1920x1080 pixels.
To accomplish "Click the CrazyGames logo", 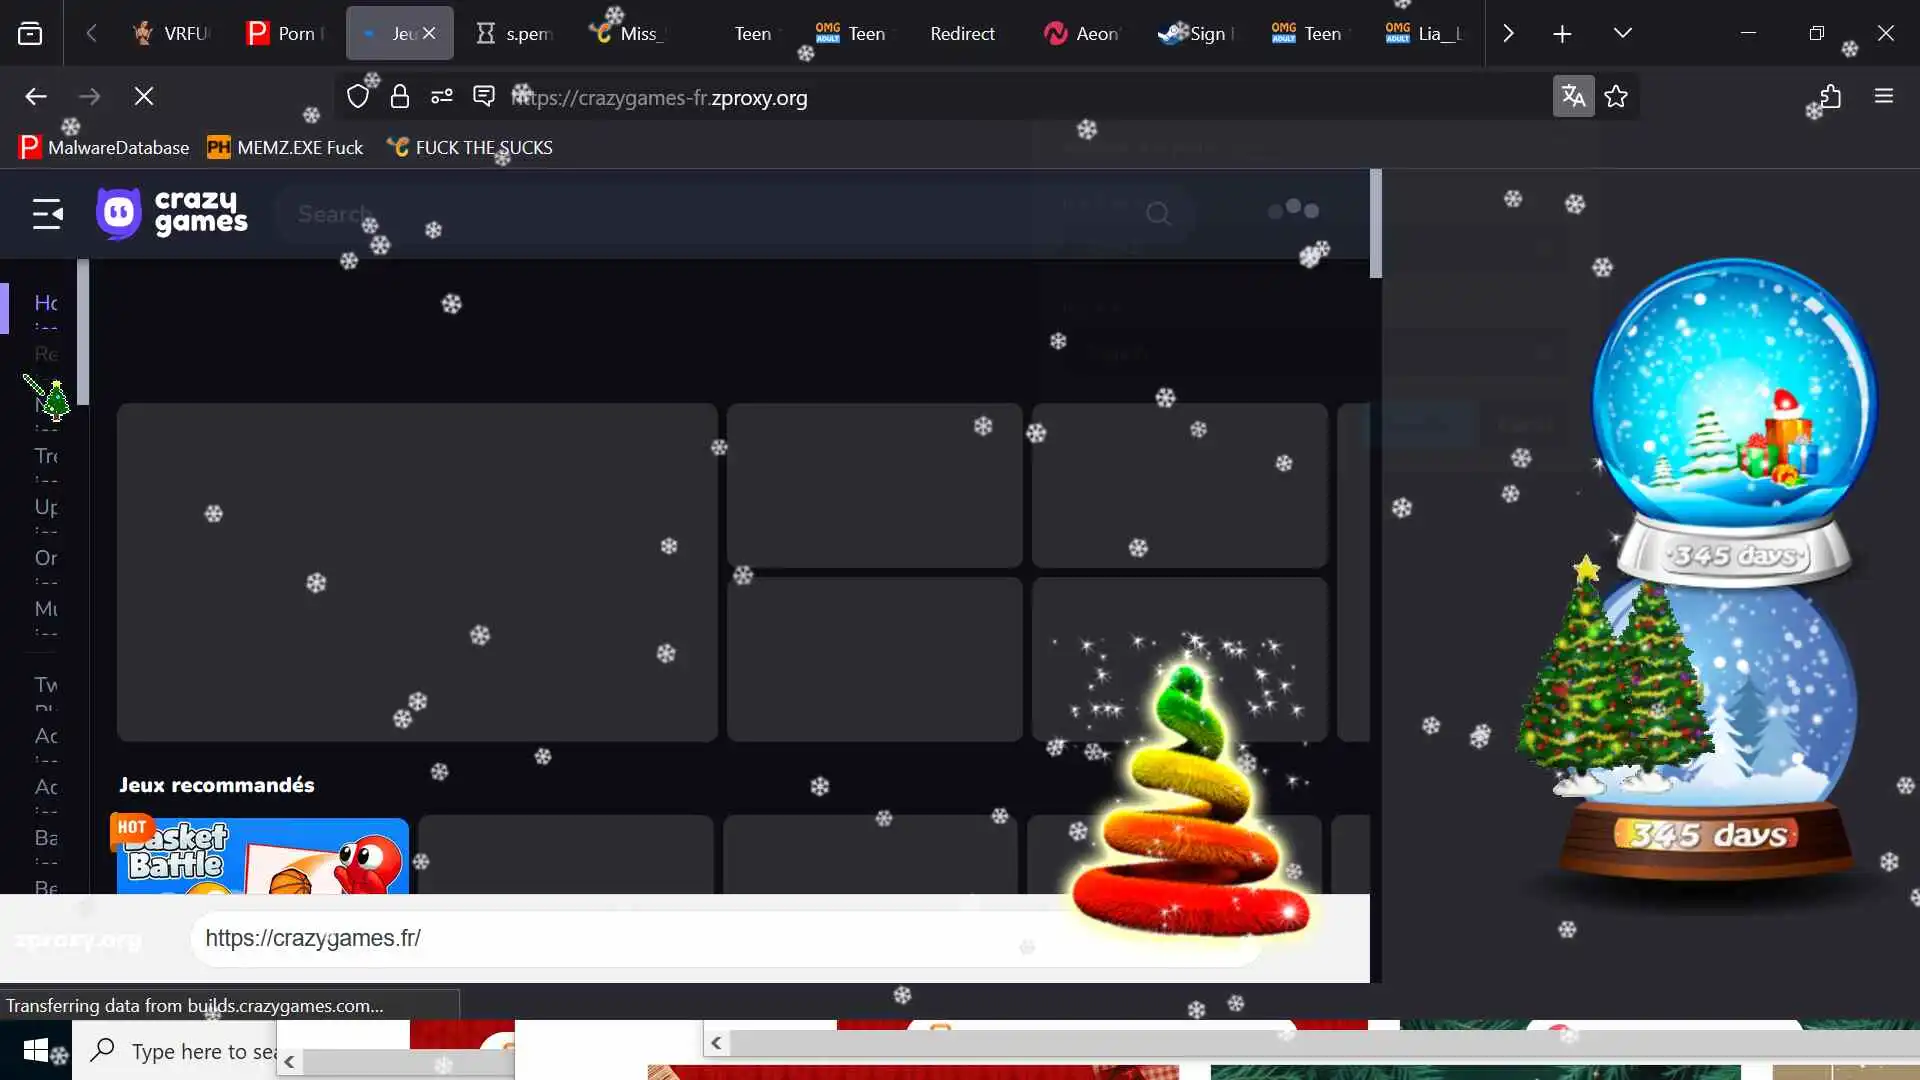I will pos(172,213).
